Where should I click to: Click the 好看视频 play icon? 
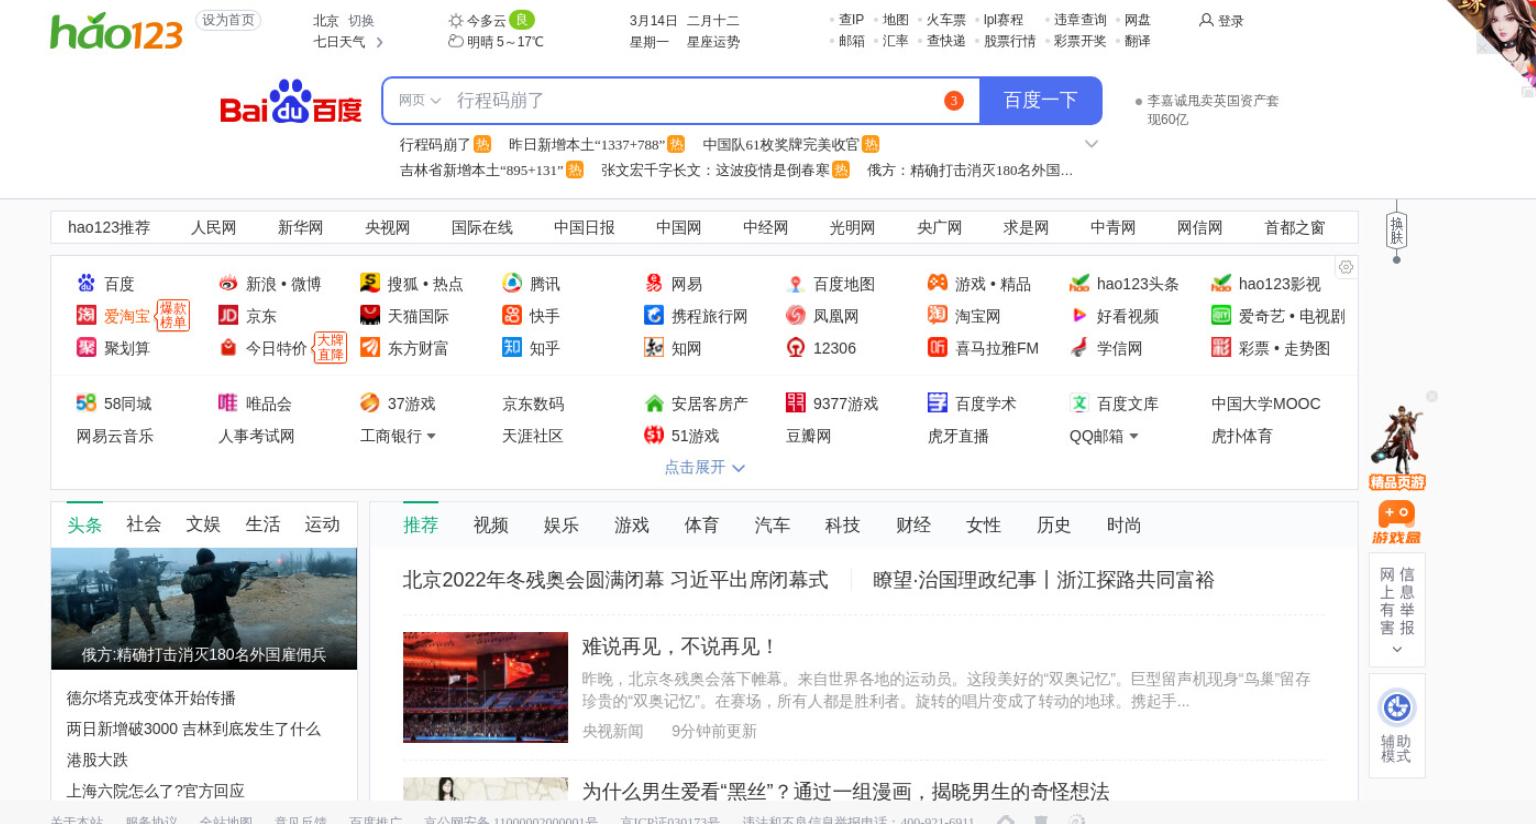click(1079, 315)
